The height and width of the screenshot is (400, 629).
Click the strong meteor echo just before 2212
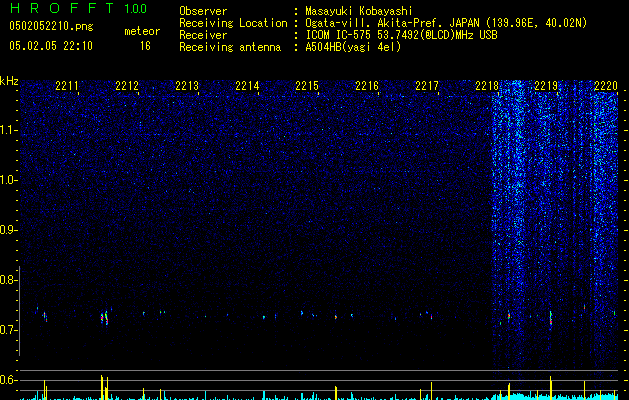[104, 318]
